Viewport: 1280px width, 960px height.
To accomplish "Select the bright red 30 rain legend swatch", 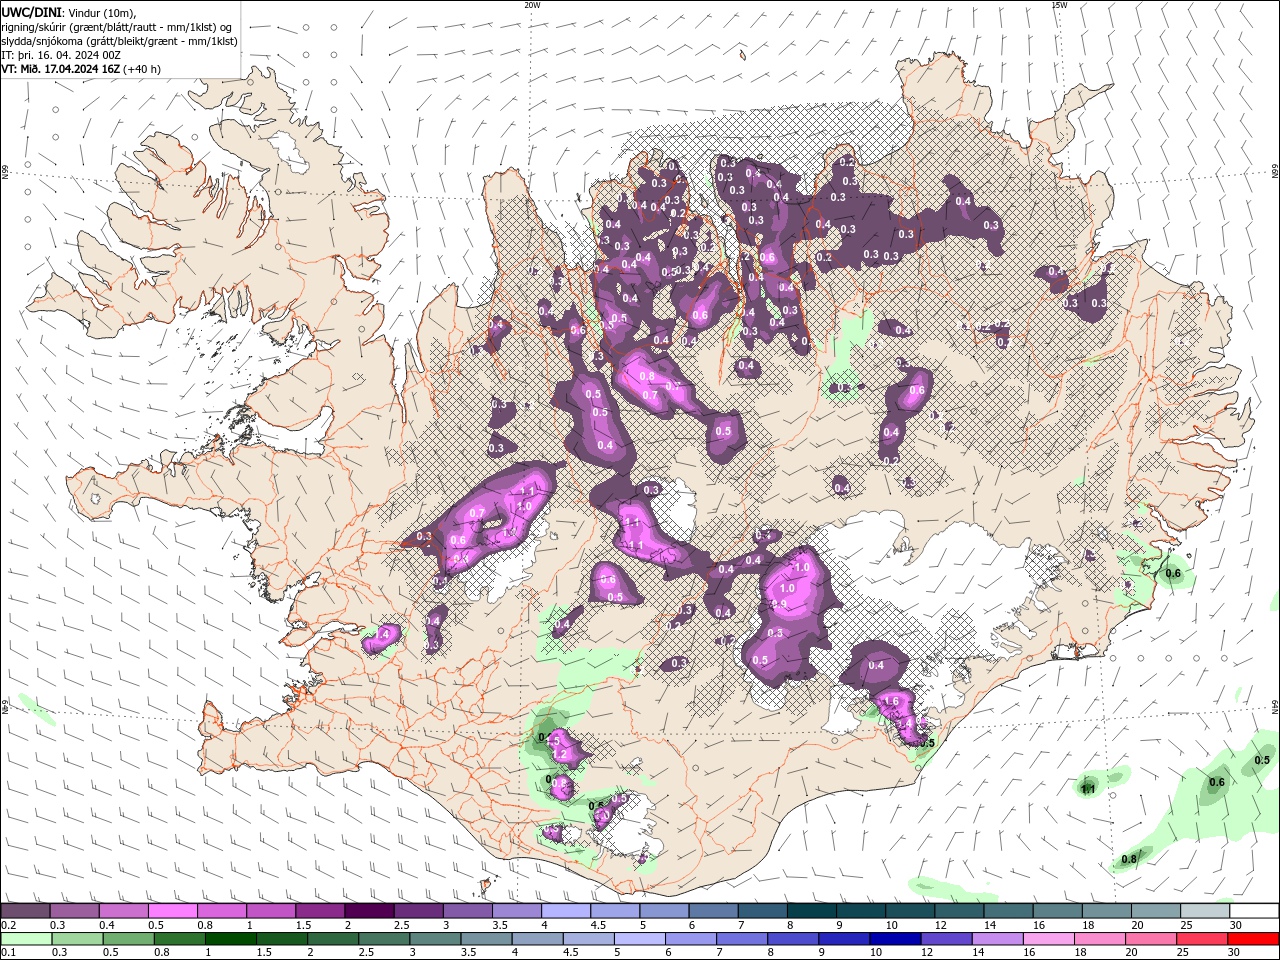I will [x=1254, y=939].
